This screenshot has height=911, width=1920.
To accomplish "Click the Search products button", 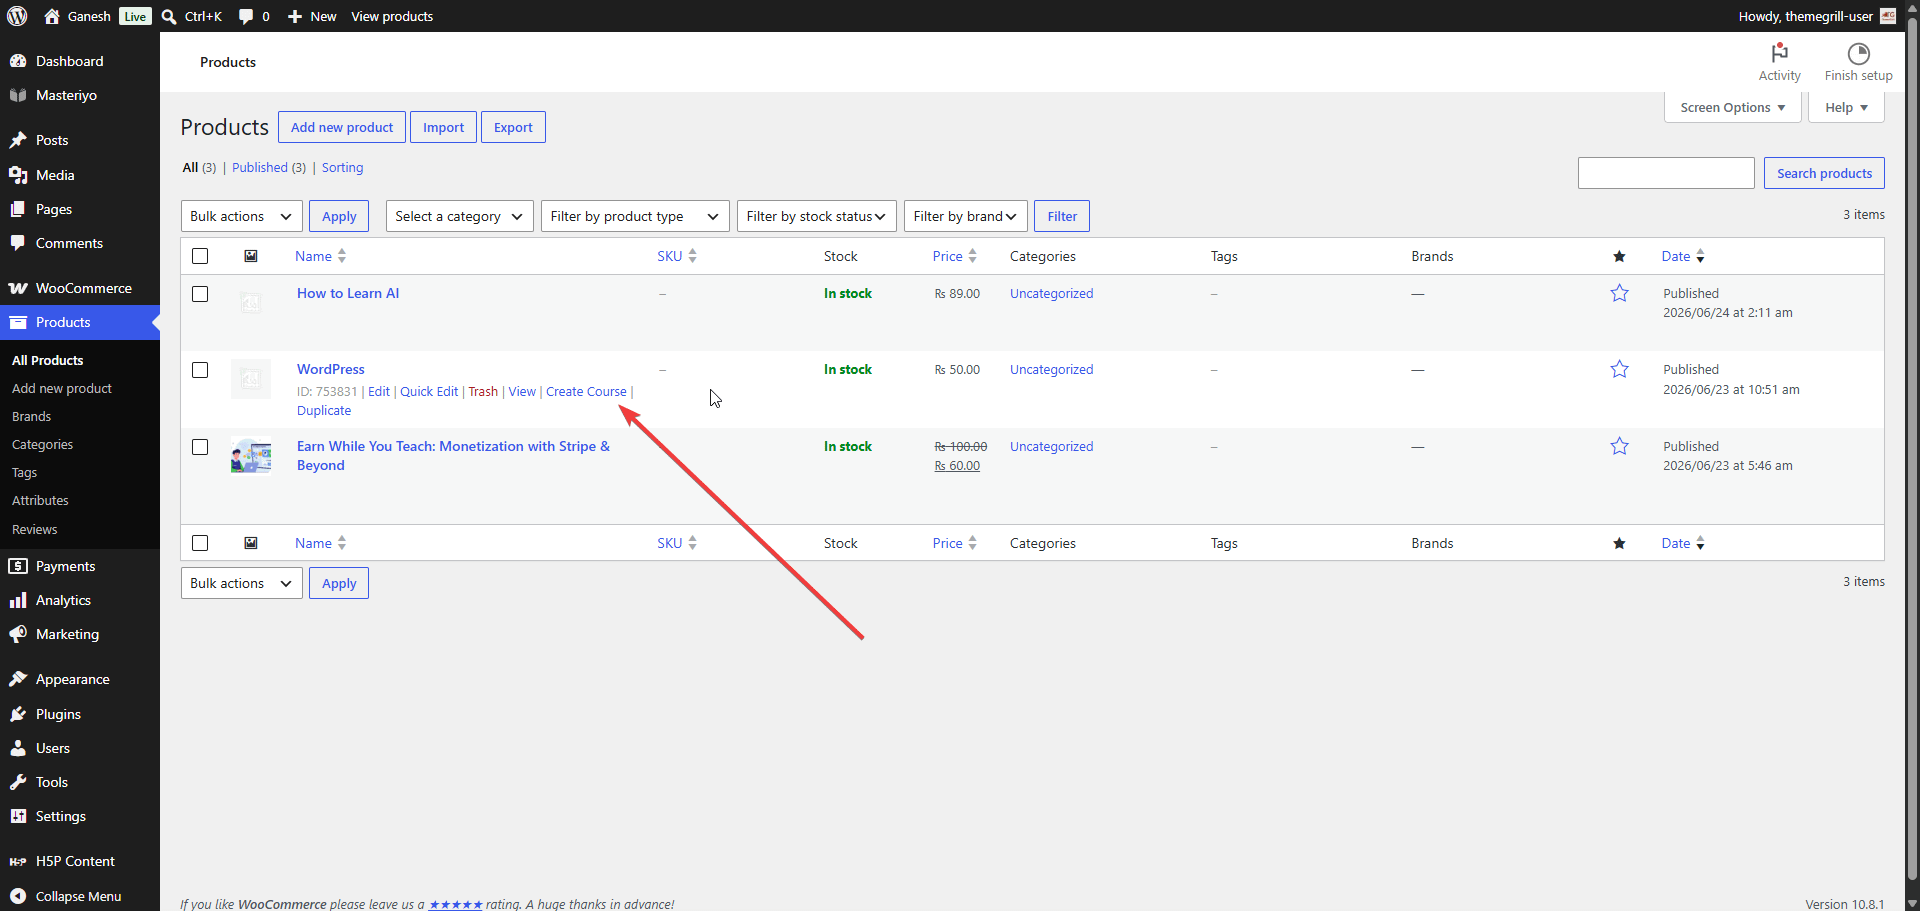I will 1824,173.
